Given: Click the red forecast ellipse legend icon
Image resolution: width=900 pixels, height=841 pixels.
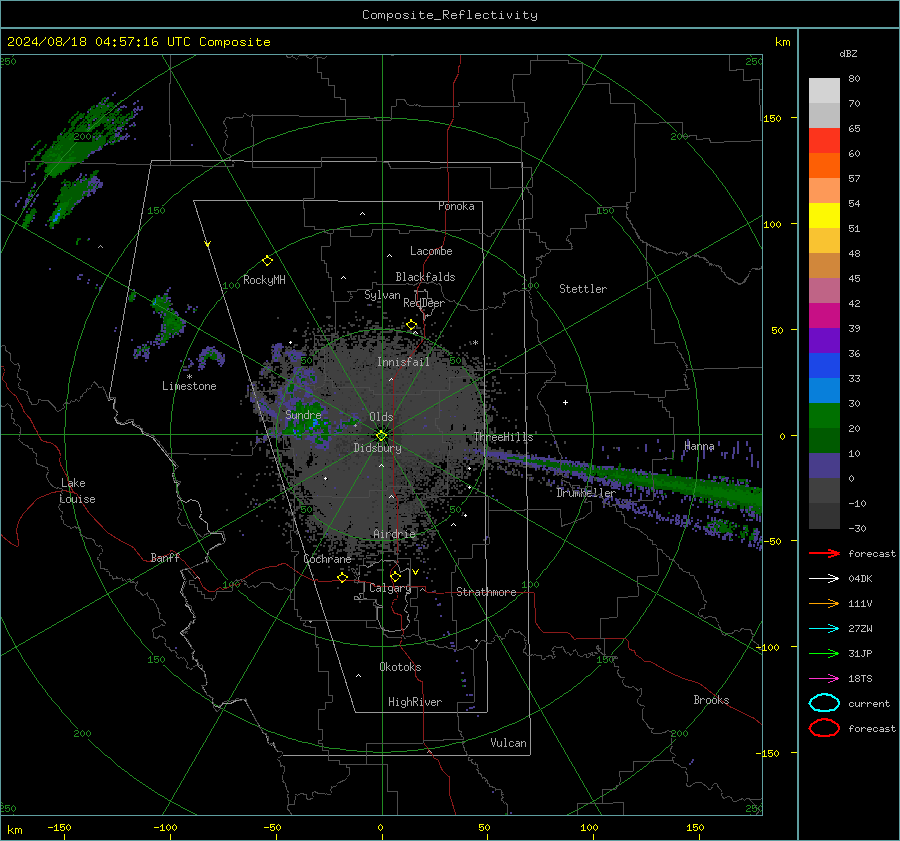Looking at the screenshot, I should (x=824, y=728).
